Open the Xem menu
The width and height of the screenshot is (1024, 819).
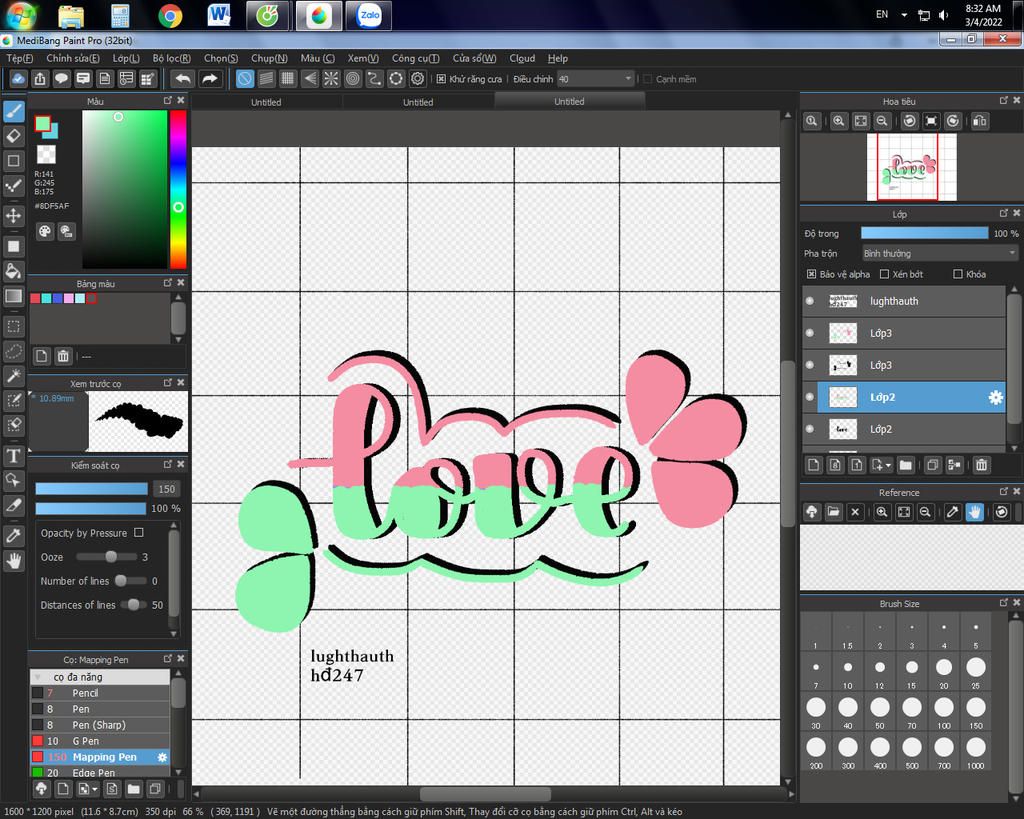coord(363,58)
